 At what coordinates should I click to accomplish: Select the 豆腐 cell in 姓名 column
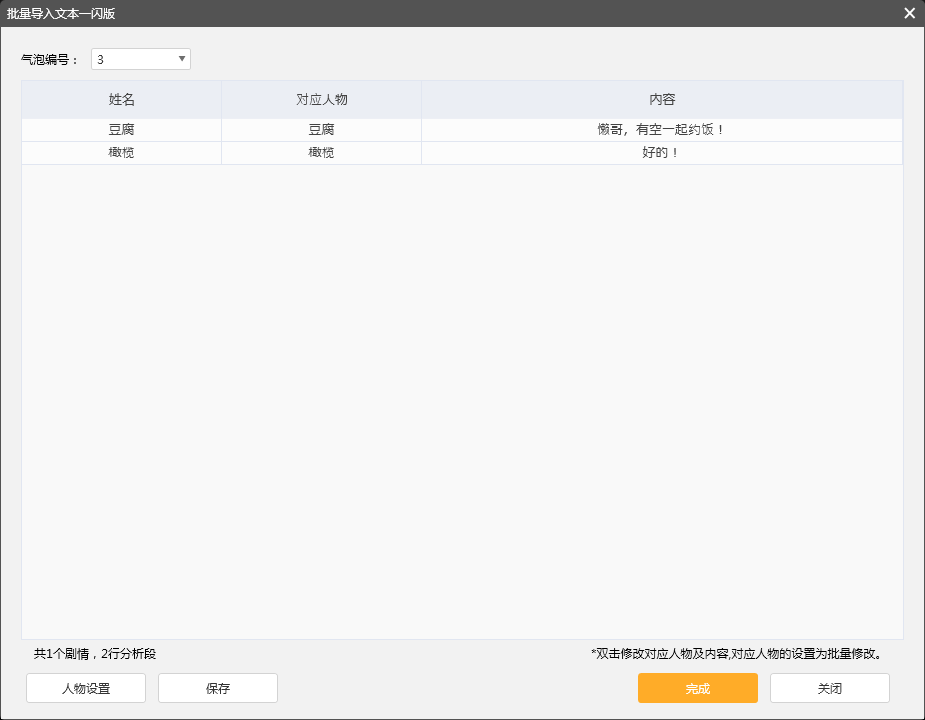click(x=121, y=130)
